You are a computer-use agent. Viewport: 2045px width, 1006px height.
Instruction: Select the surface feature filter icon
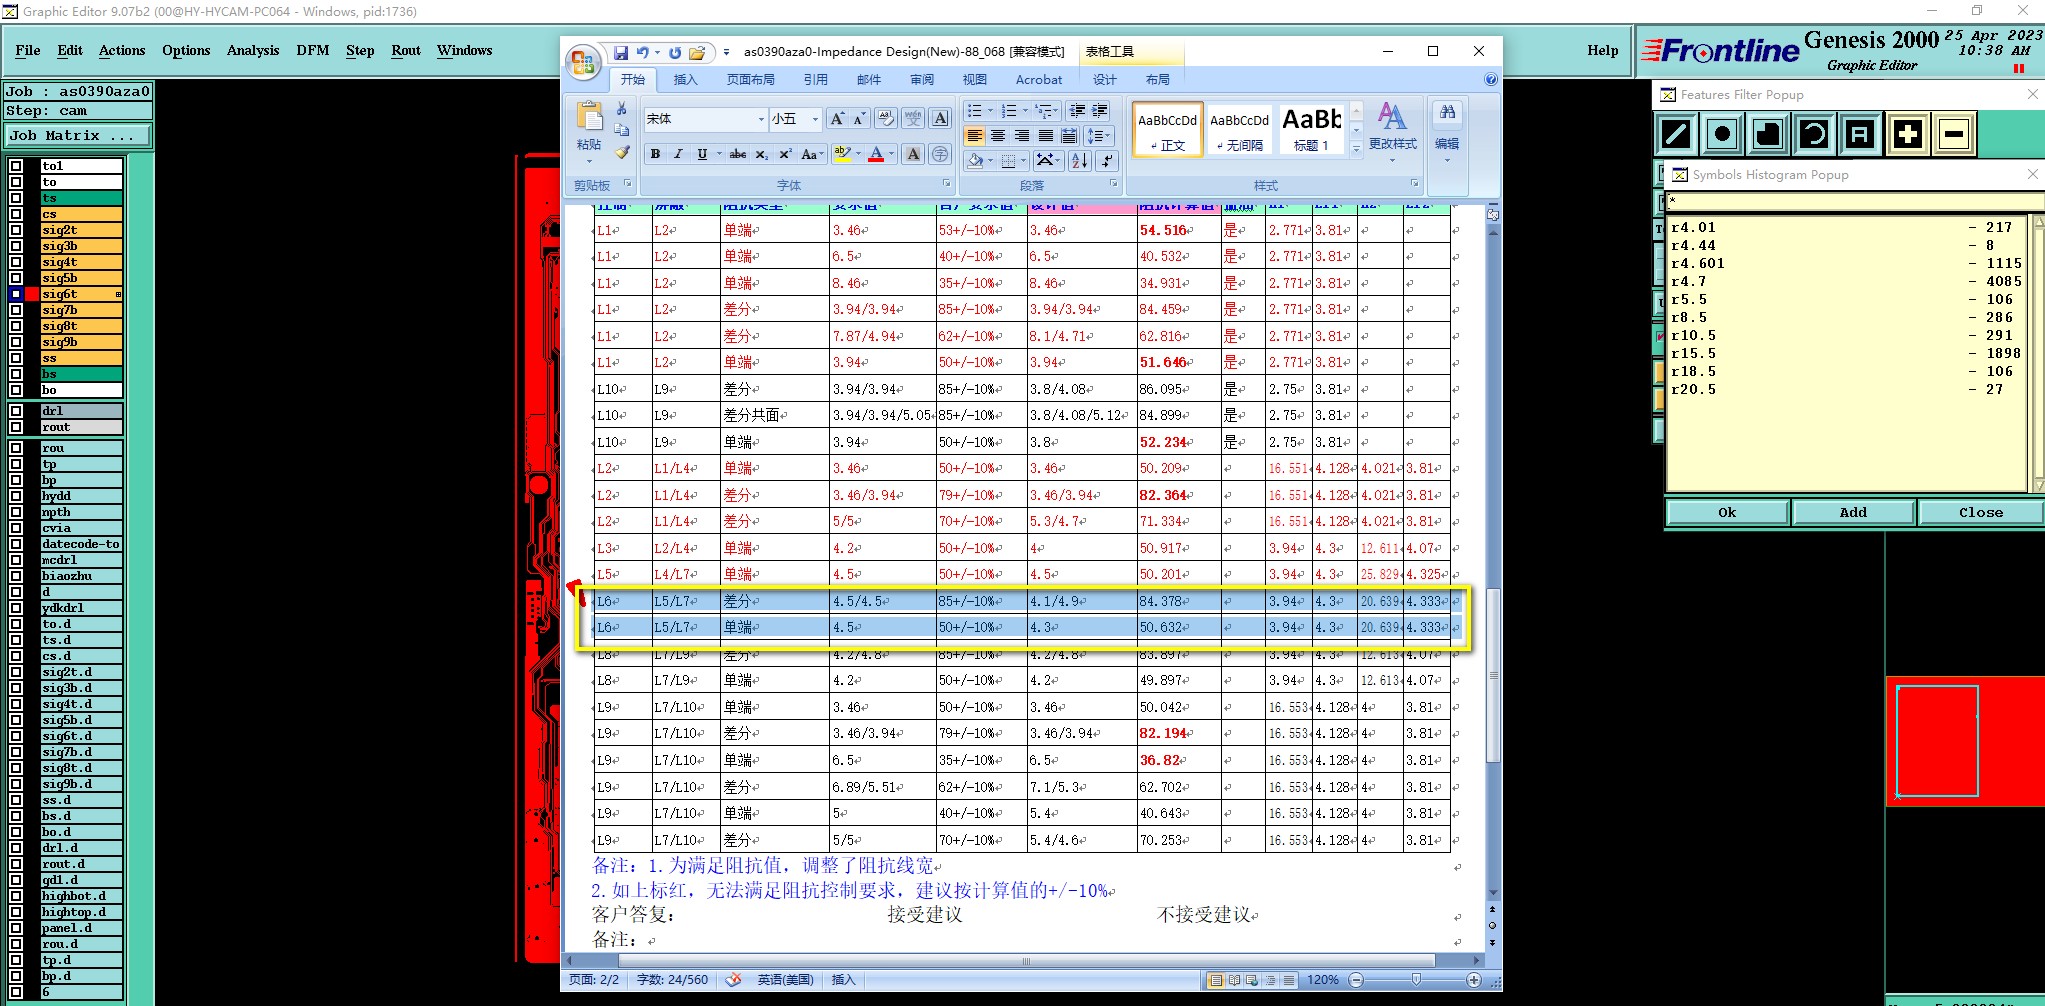coord(1768,134)
